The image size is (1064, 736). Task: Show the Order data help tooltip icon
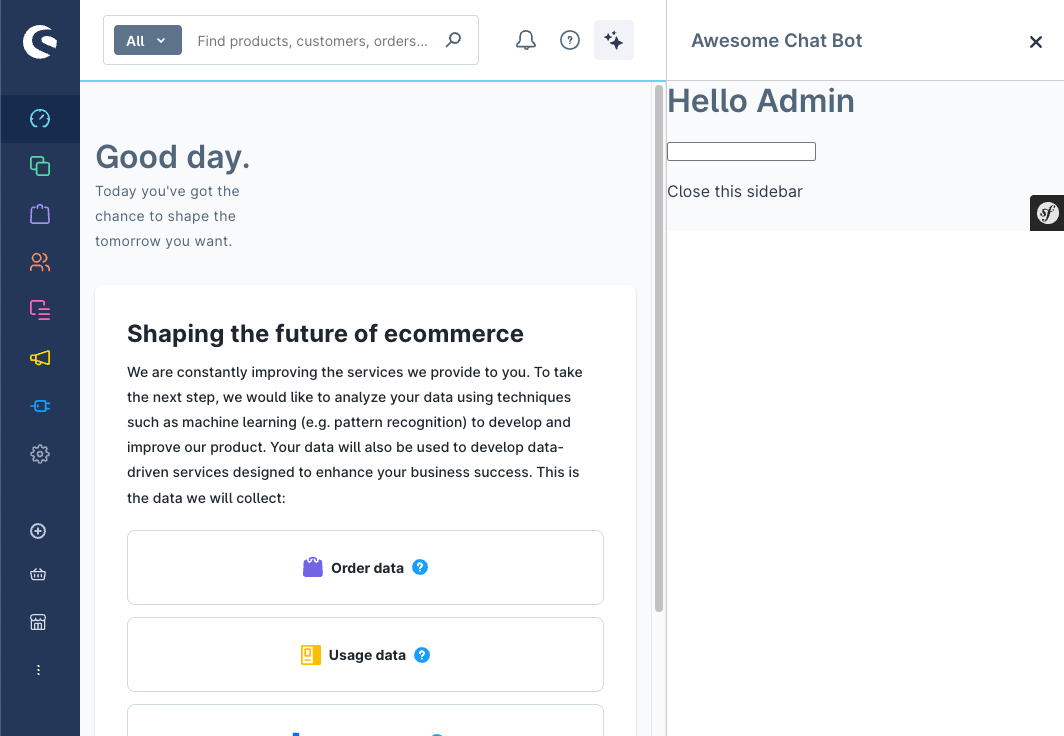pos(420,567)
